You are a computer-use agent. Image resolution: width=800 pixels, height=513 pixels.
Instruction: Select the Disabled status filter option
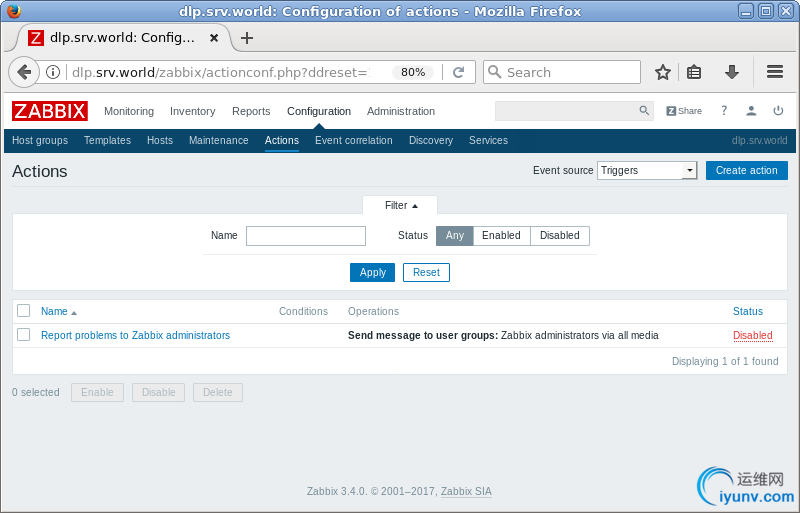(560, 235)
